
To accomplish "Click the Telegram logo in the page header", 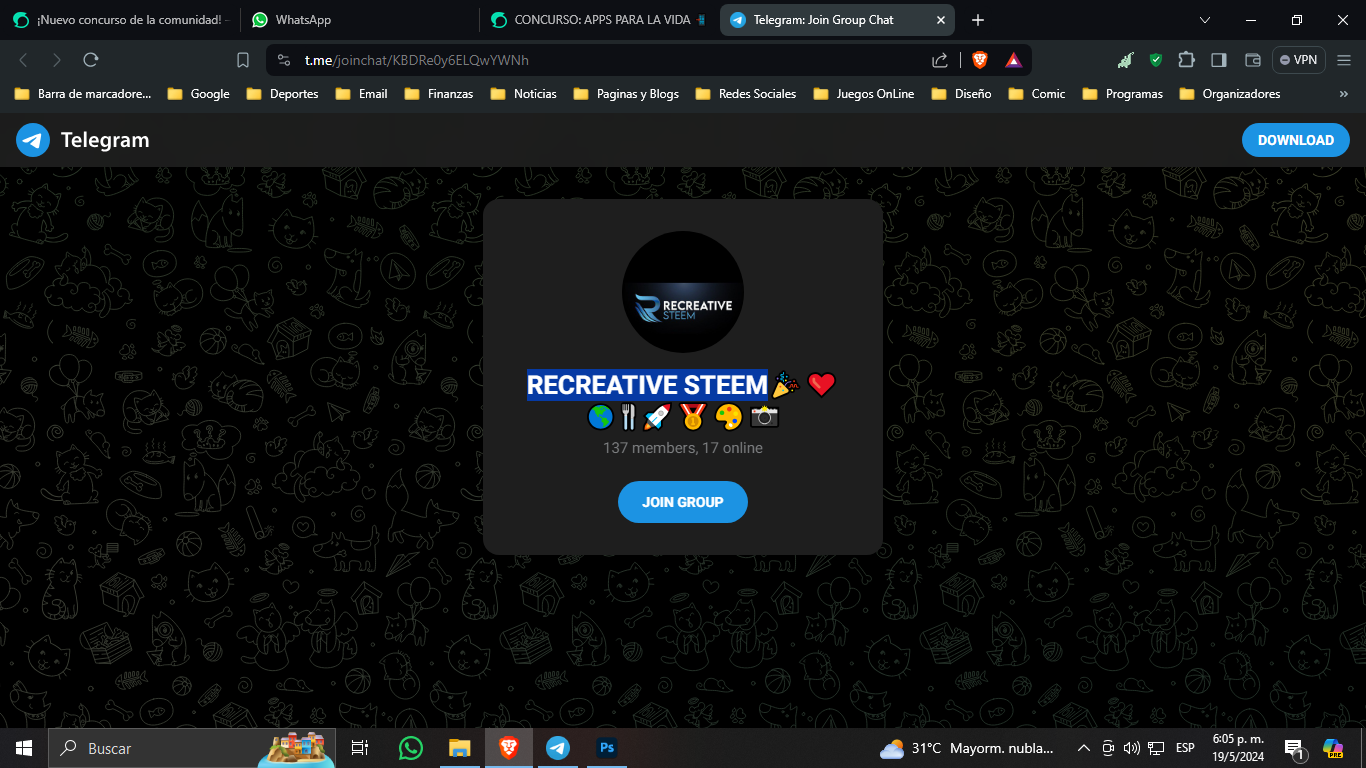I will click(33, 140).
